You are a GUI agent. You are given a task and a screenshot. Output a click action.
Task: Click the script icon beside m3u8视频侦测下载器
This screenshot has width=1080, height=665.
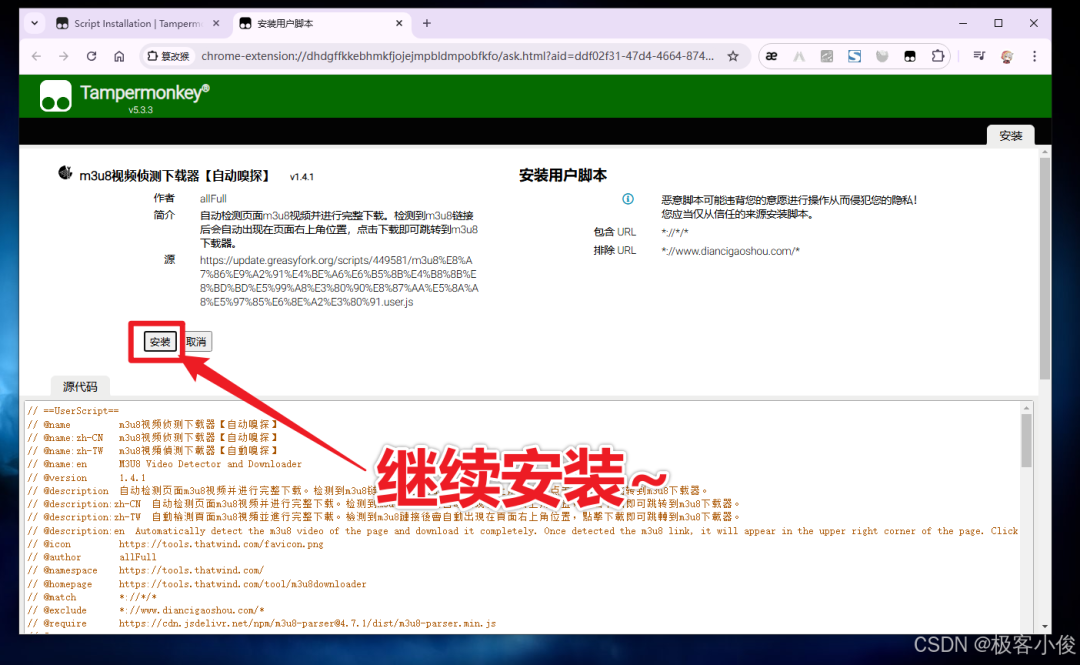pos(65,173)
